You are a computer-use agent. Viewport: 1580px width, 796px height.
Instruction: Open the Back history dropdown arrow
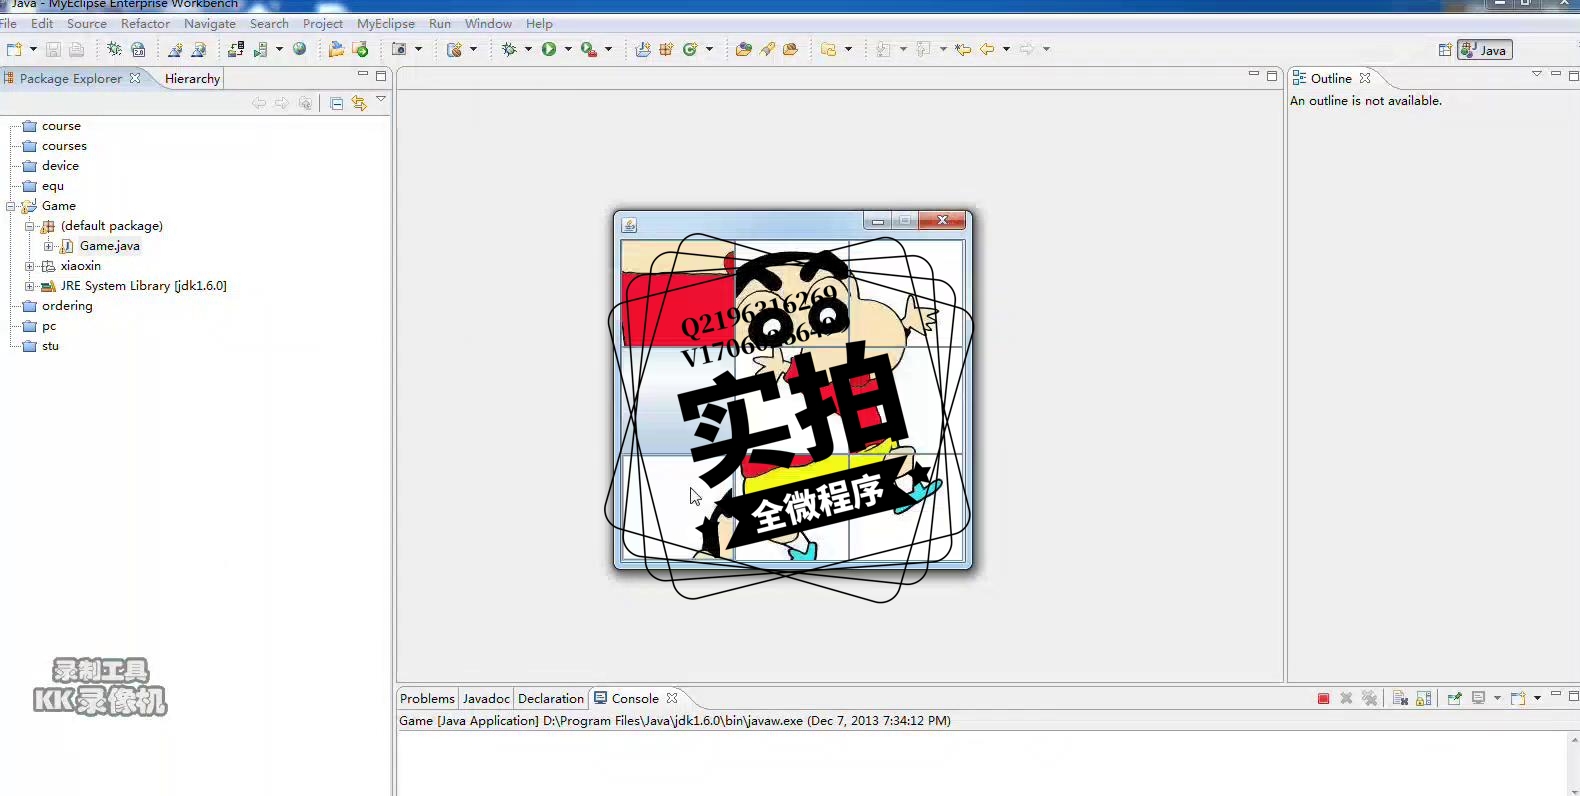(1006, 49)
